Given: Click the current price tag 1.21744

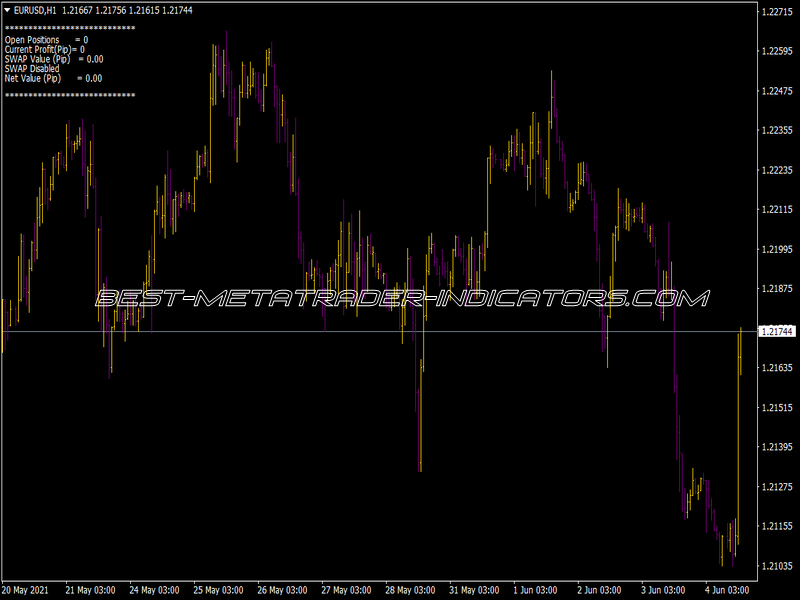Looking at the screenshot, I should 777,332.
